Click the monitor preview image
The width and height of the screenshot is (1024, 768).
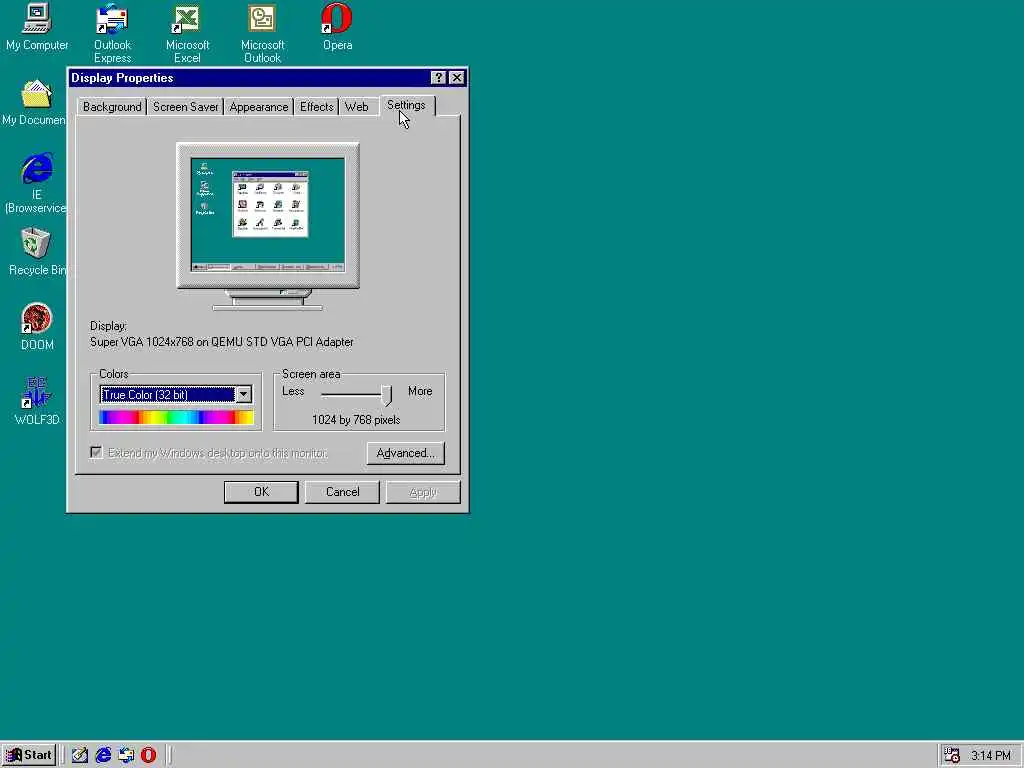(268, 226)
